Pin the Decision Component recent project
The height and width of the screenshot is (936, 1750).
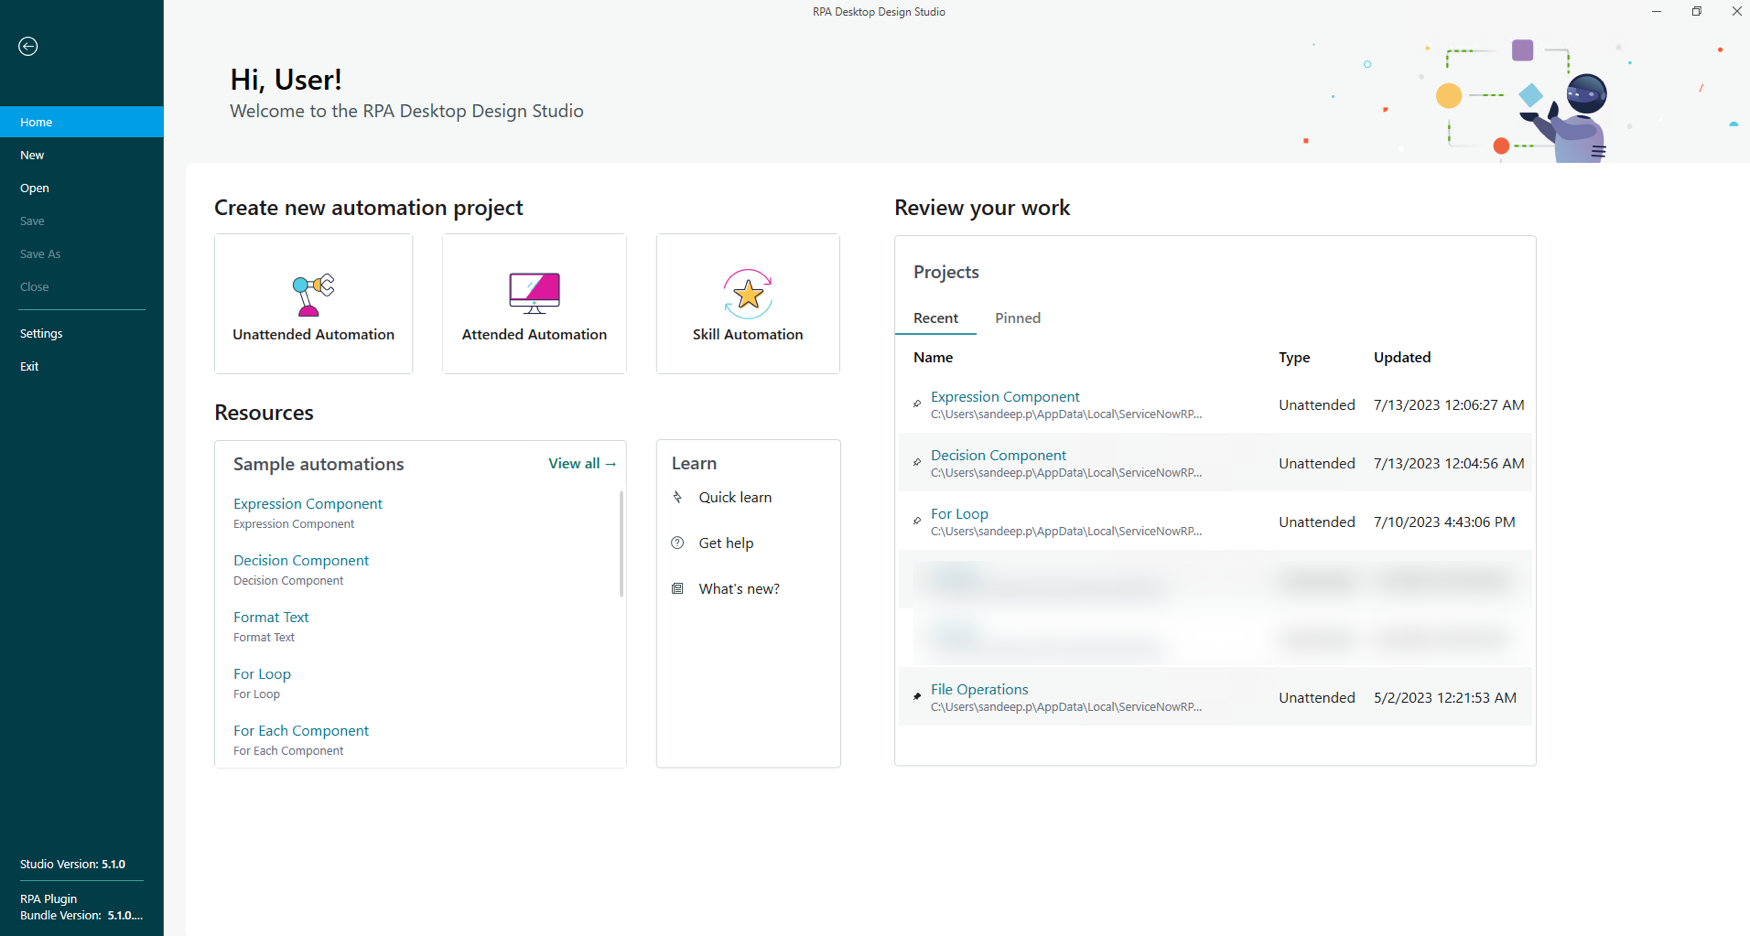917,462
